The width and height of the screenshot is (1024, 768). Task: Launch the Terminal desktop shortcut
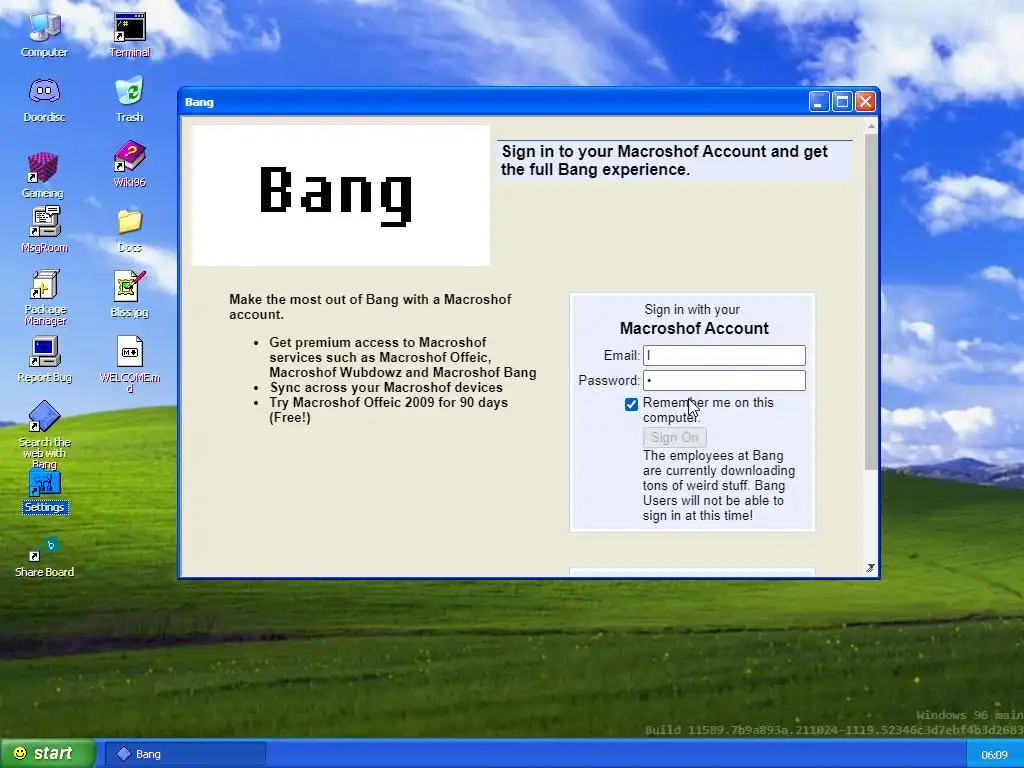tap(129, 34)
